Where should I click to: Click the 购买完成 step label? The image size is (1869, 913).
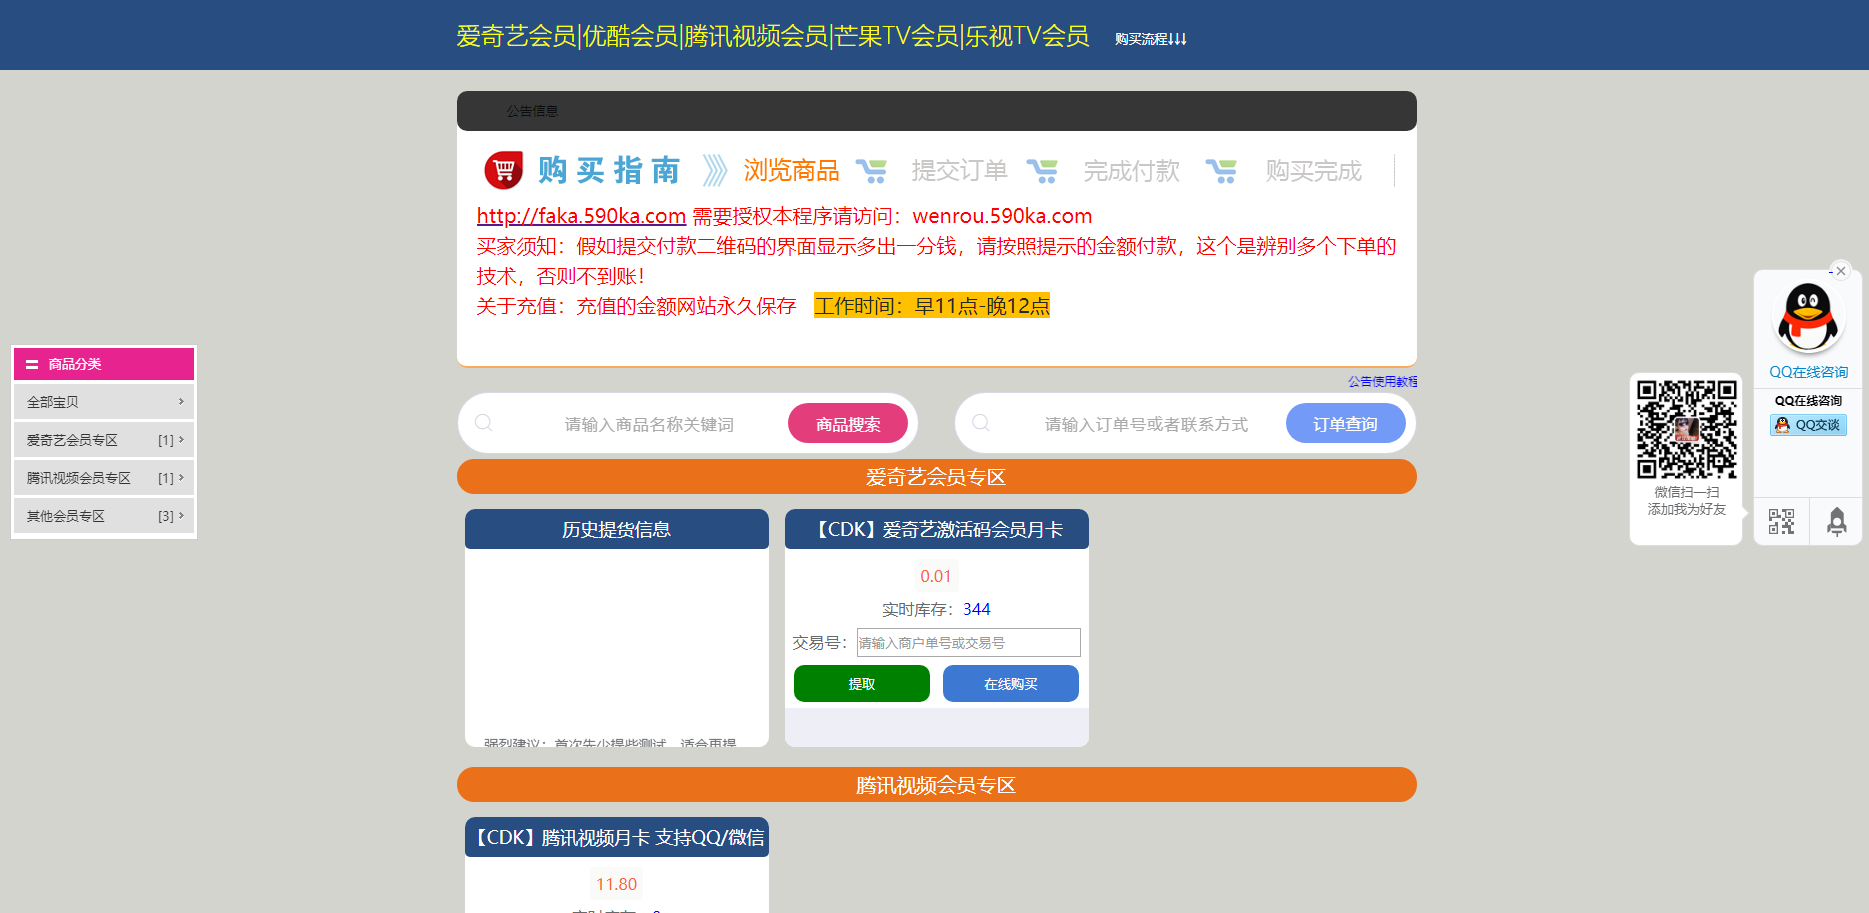(1313, 171)
